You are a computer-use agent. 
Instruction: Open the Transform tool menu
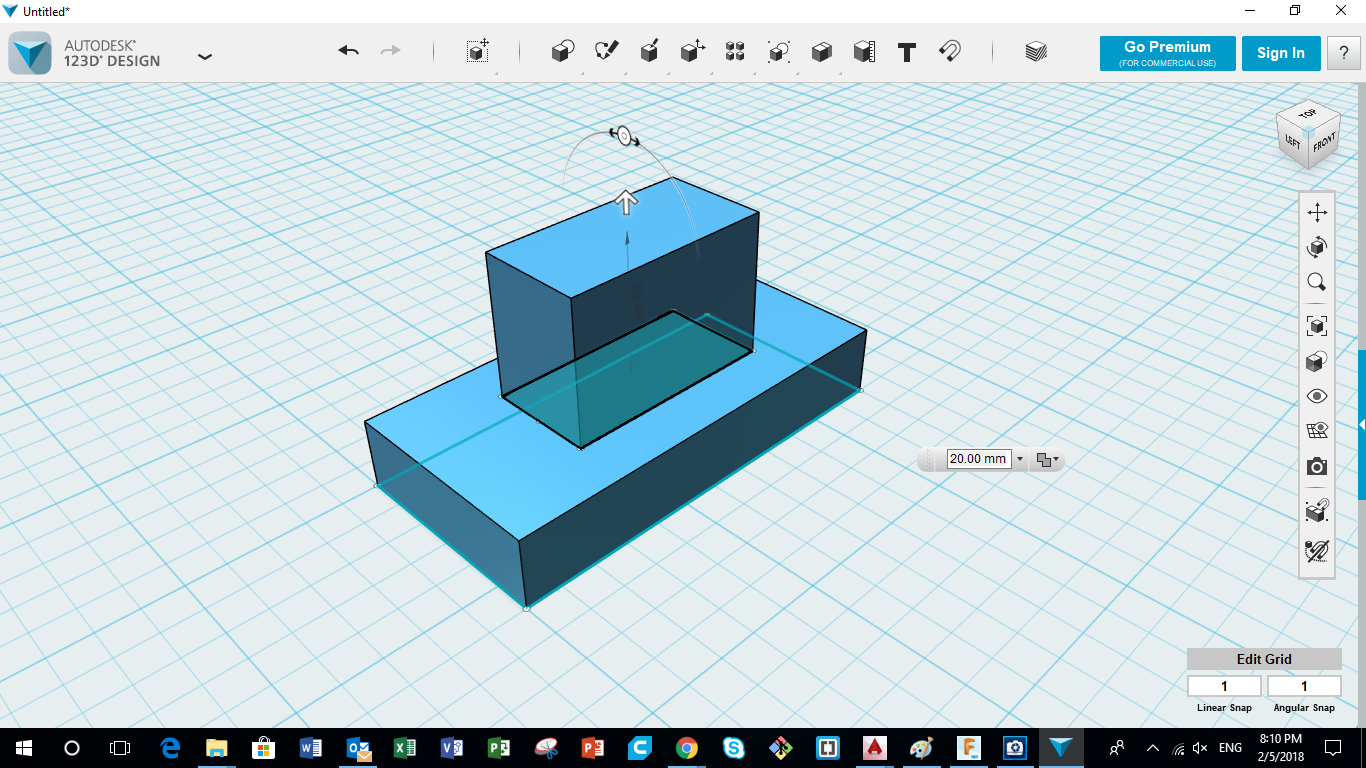[478, 52]
